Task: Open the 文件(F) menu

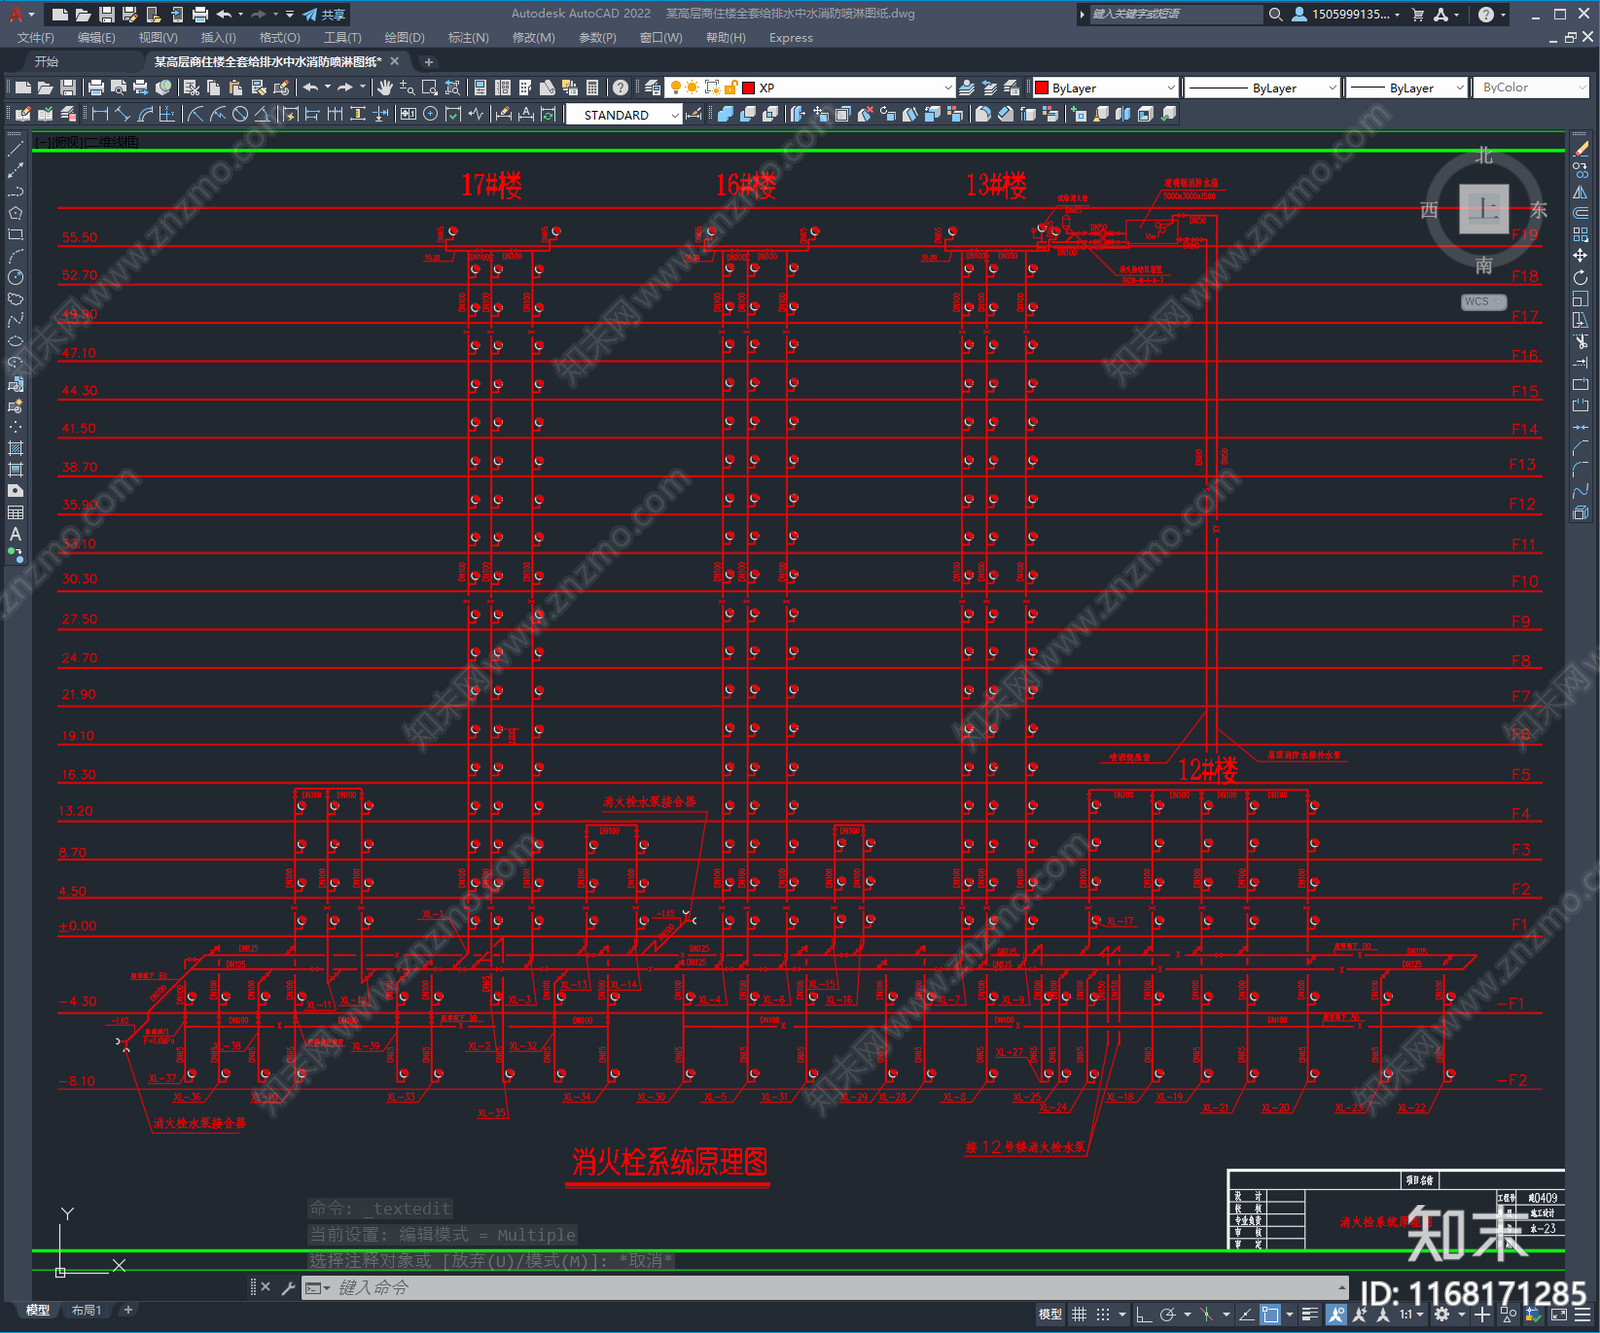Action: coord(35,38)
